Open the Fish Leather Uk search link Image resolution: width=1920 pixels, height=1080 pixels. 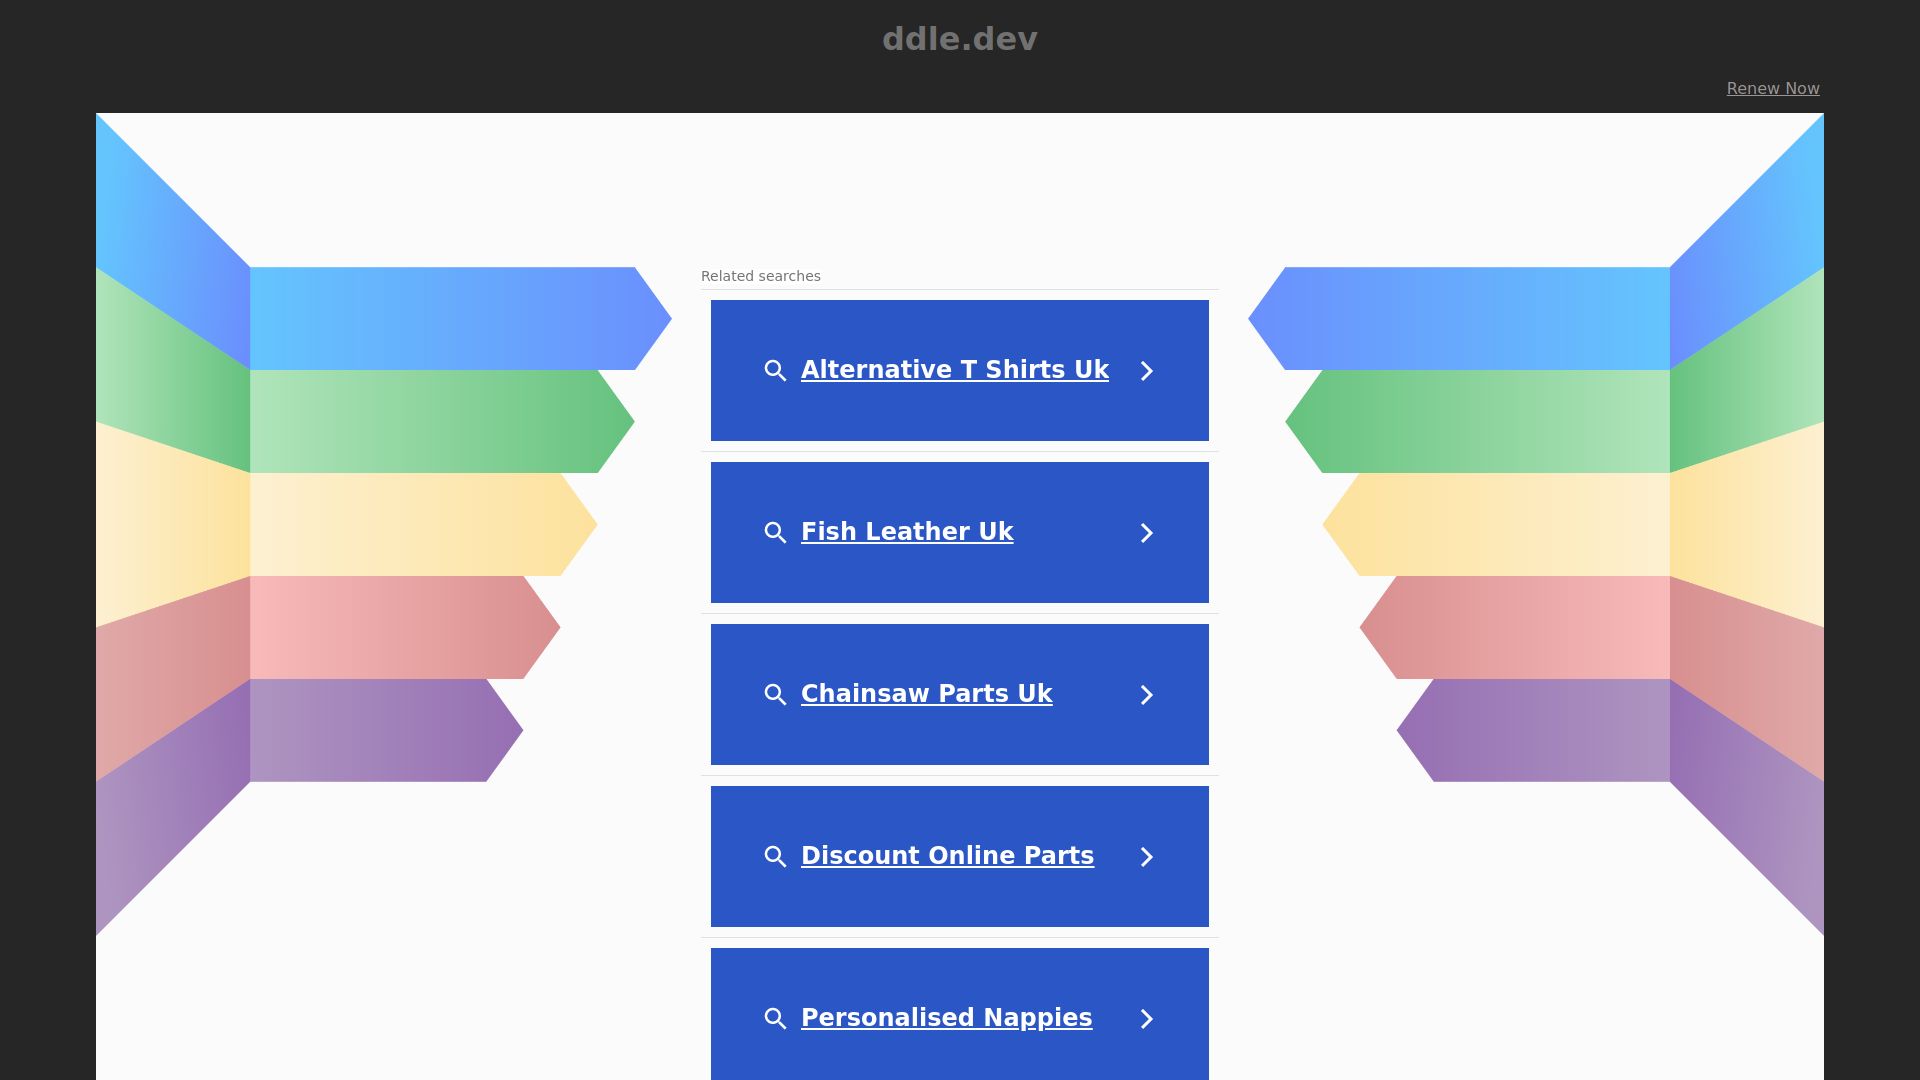pos(907,532)
